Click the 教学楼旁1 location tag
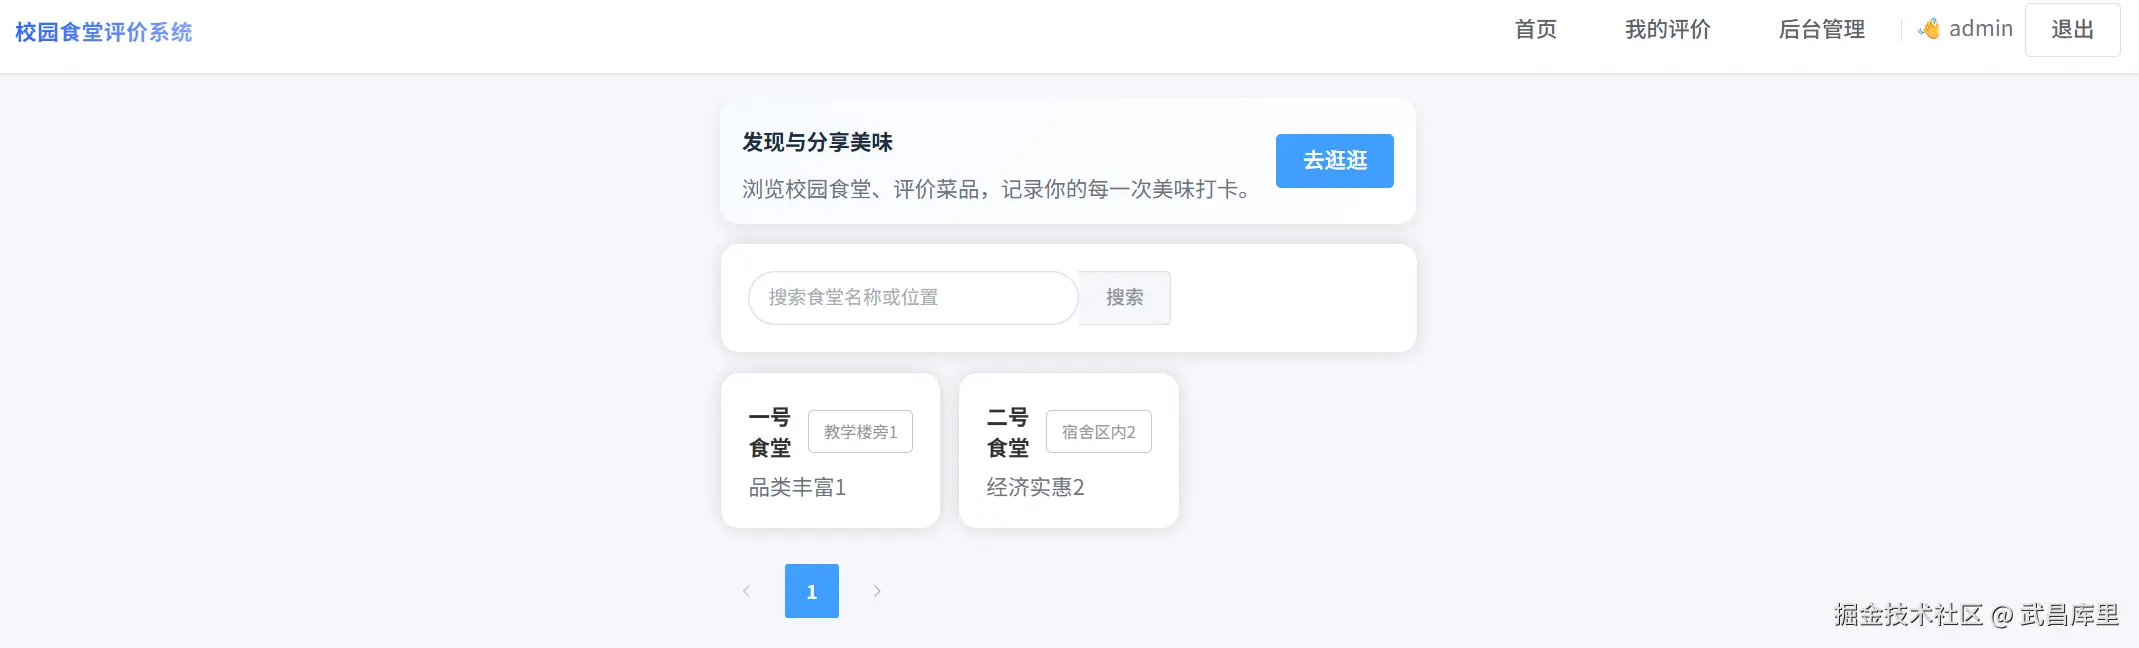 tap(860, 432)
